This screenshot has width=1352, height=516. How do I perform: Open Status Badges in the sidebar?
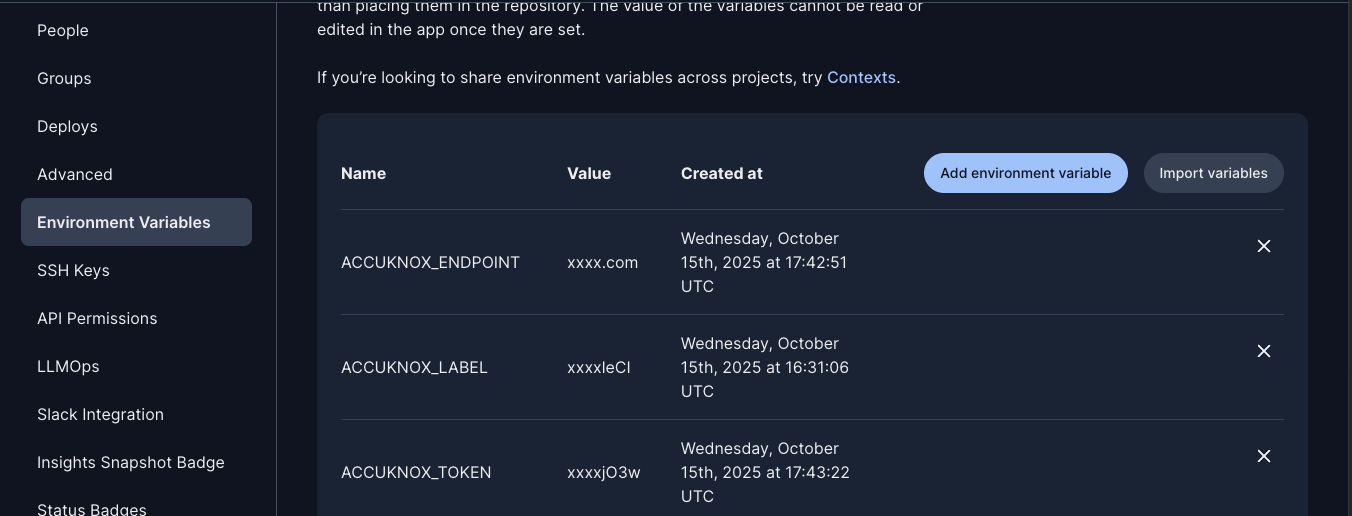coord(92,508)
